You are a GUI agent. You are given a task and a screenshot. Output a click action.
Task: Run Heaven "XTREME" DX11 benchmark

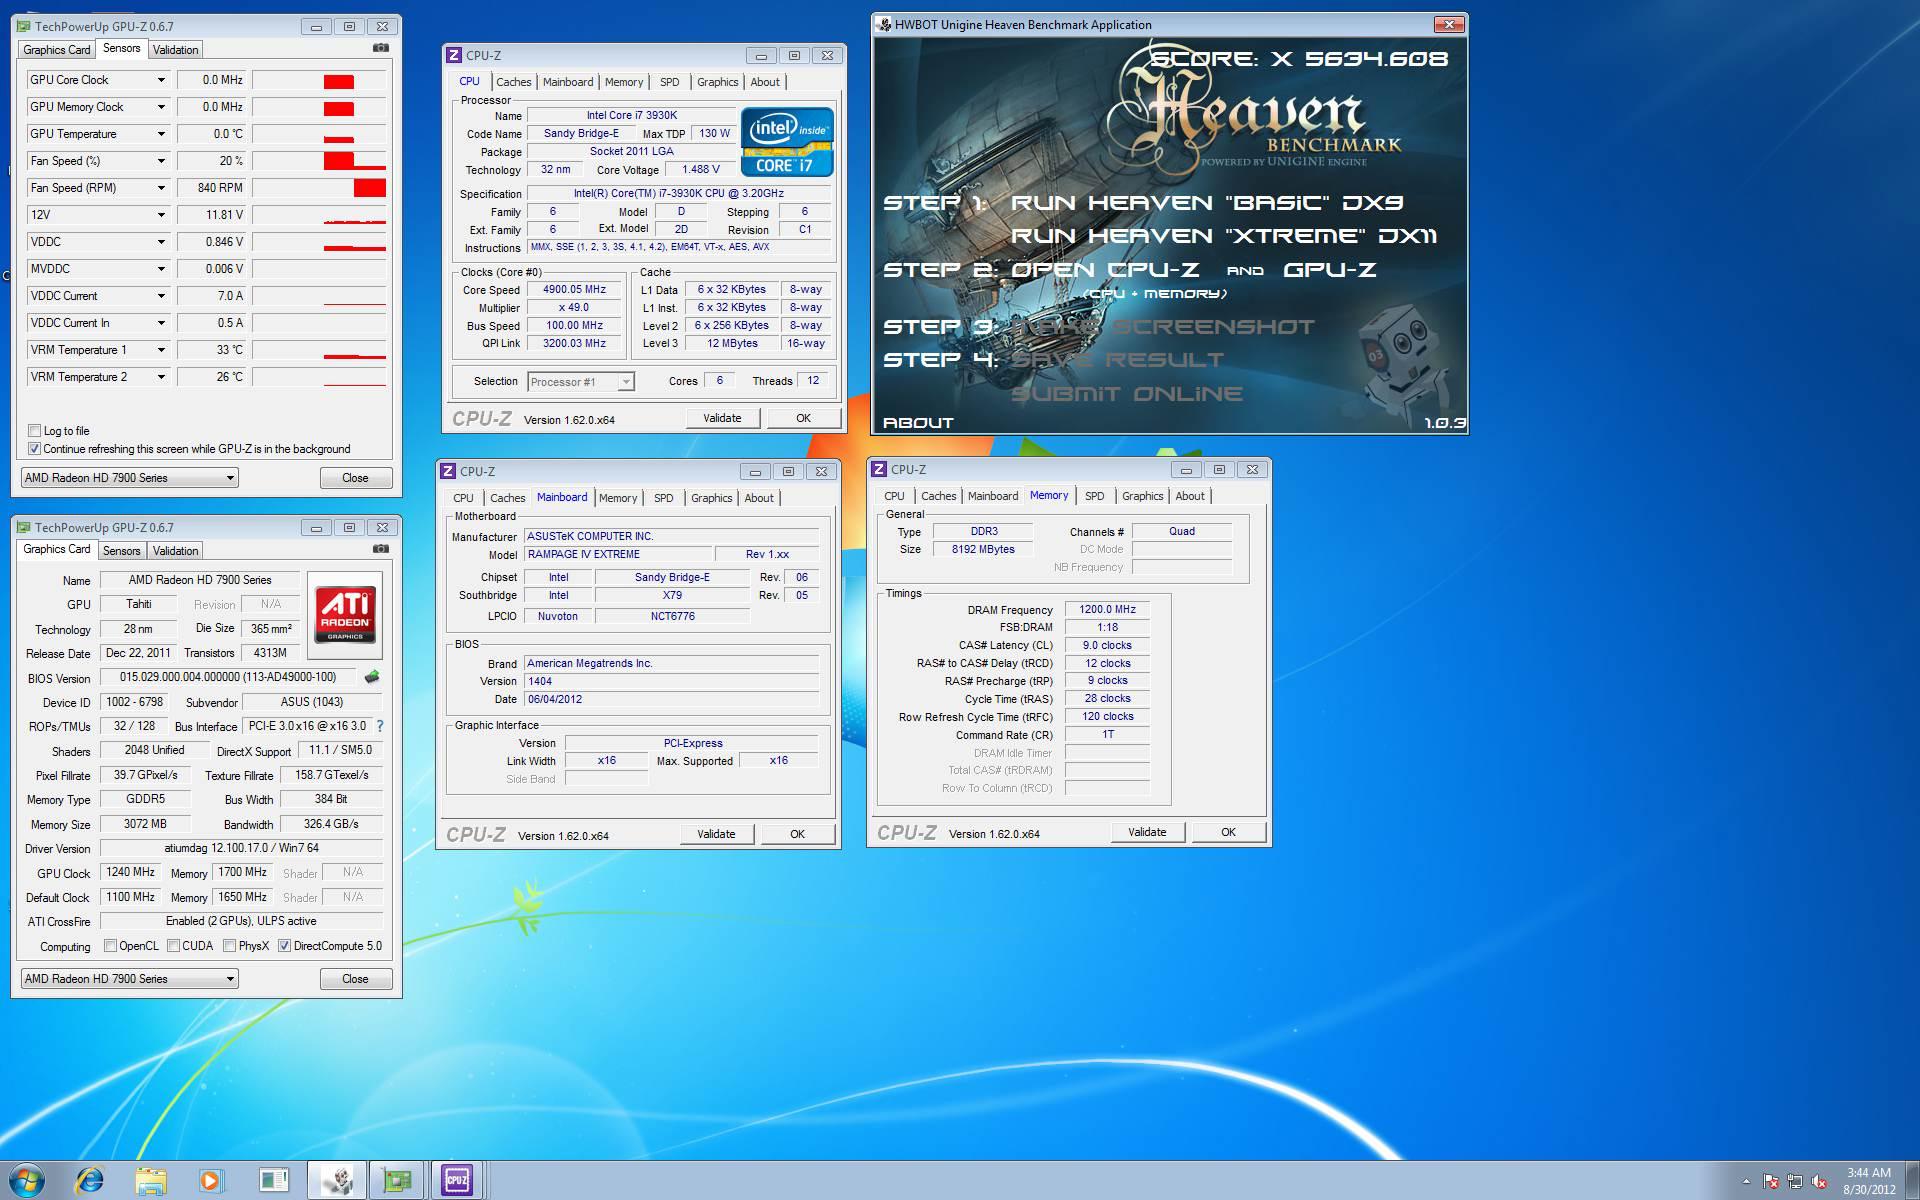click(1224, 236)
